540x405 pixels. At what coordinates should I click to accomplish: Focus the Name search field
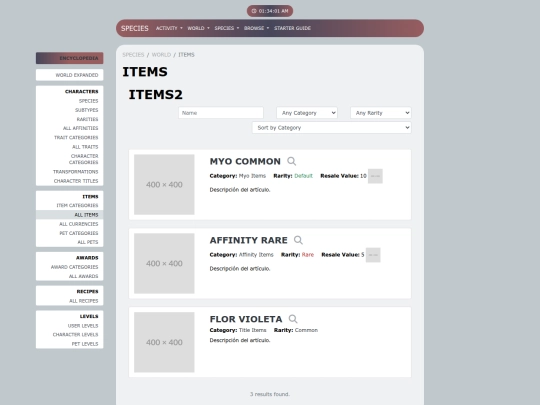221,113
